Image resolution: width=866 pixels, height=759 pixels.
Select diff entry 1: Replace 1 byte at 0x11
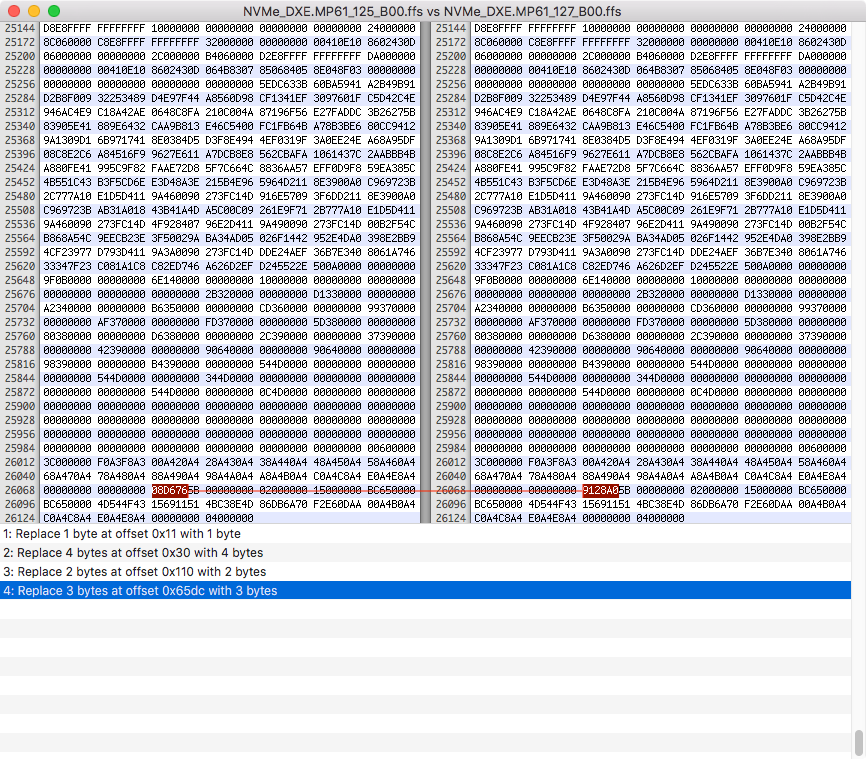(425, 534)
